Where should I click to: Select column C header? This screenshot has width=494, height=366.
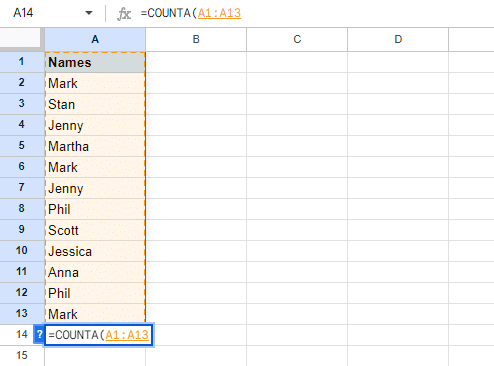tap(297, 39)
